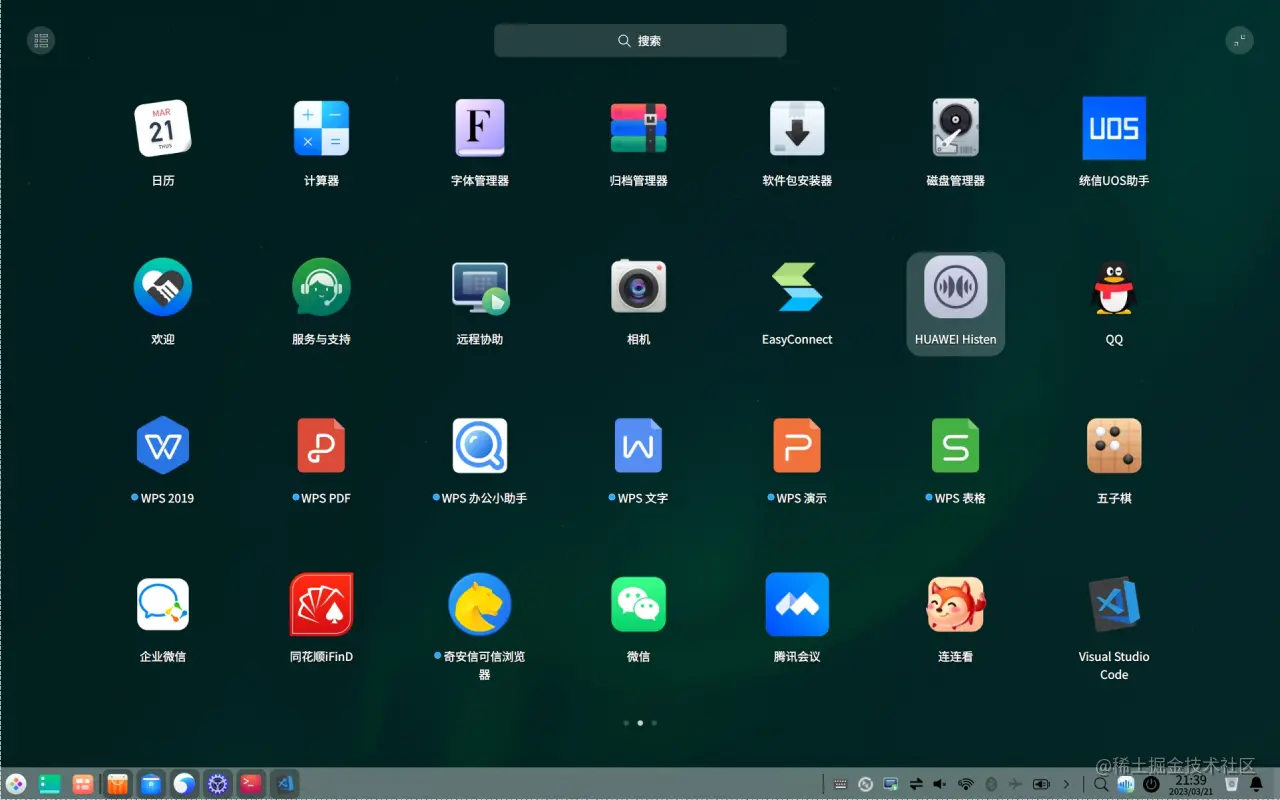Launch QQ penguin app

coord(1114,288)
